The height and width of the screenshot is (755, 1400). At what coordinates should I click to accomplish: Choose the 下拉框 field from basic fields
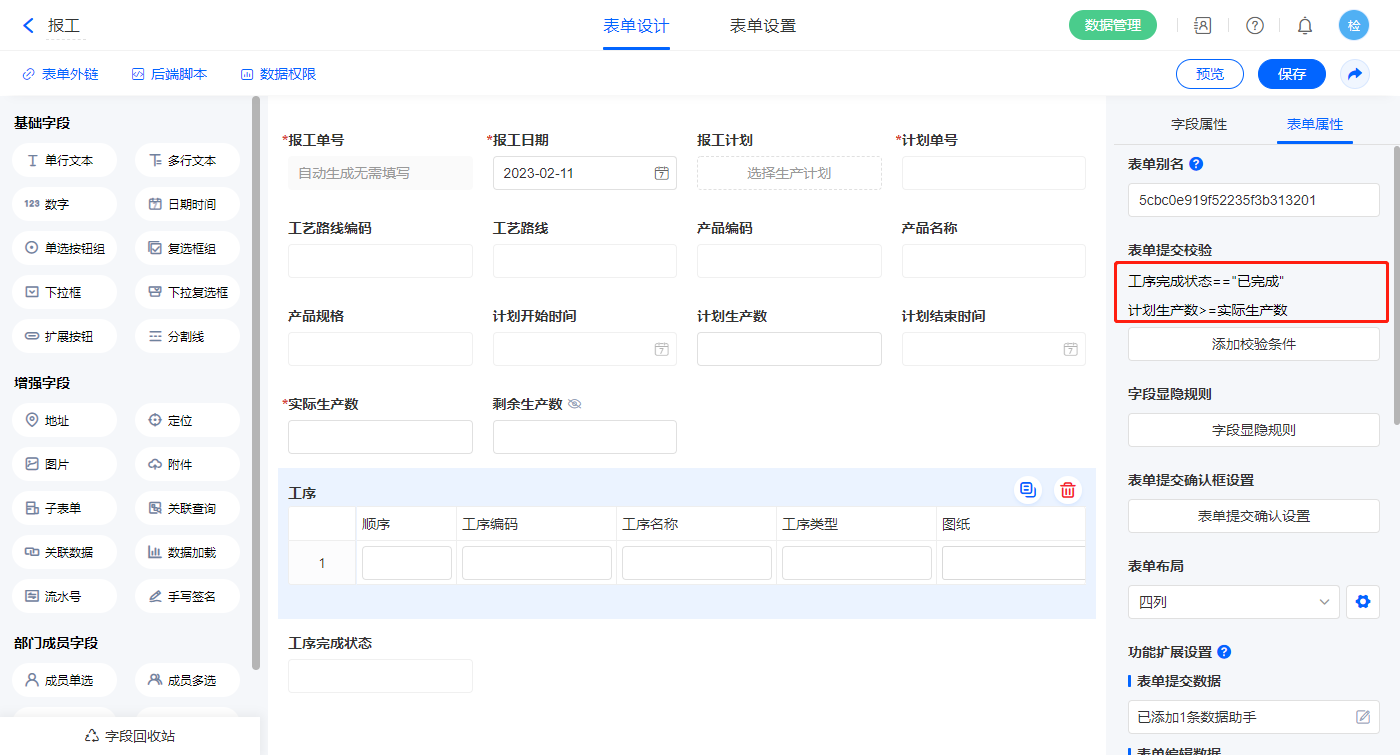pyautogui.click(x=65, y=292)
